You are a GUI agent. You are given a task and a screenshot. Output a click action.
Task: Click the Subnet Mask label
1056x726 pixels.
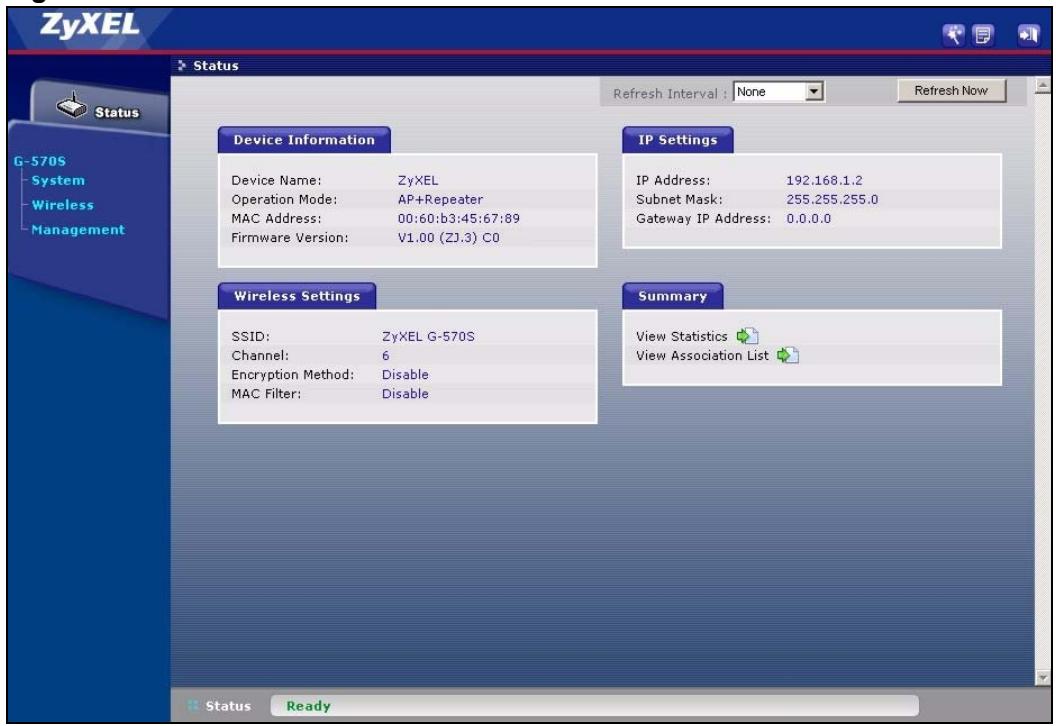[x=679, y=199]
